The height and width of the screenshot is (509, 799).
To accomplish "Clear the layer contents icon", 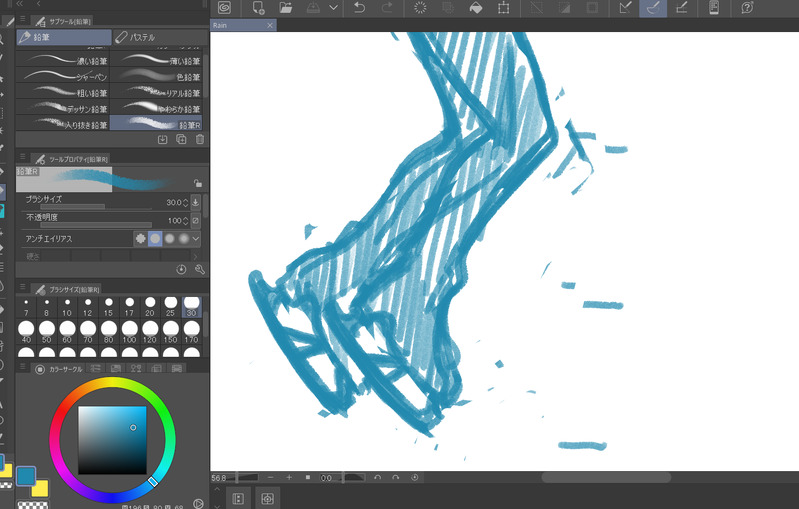I will click(x=420, y=8).
